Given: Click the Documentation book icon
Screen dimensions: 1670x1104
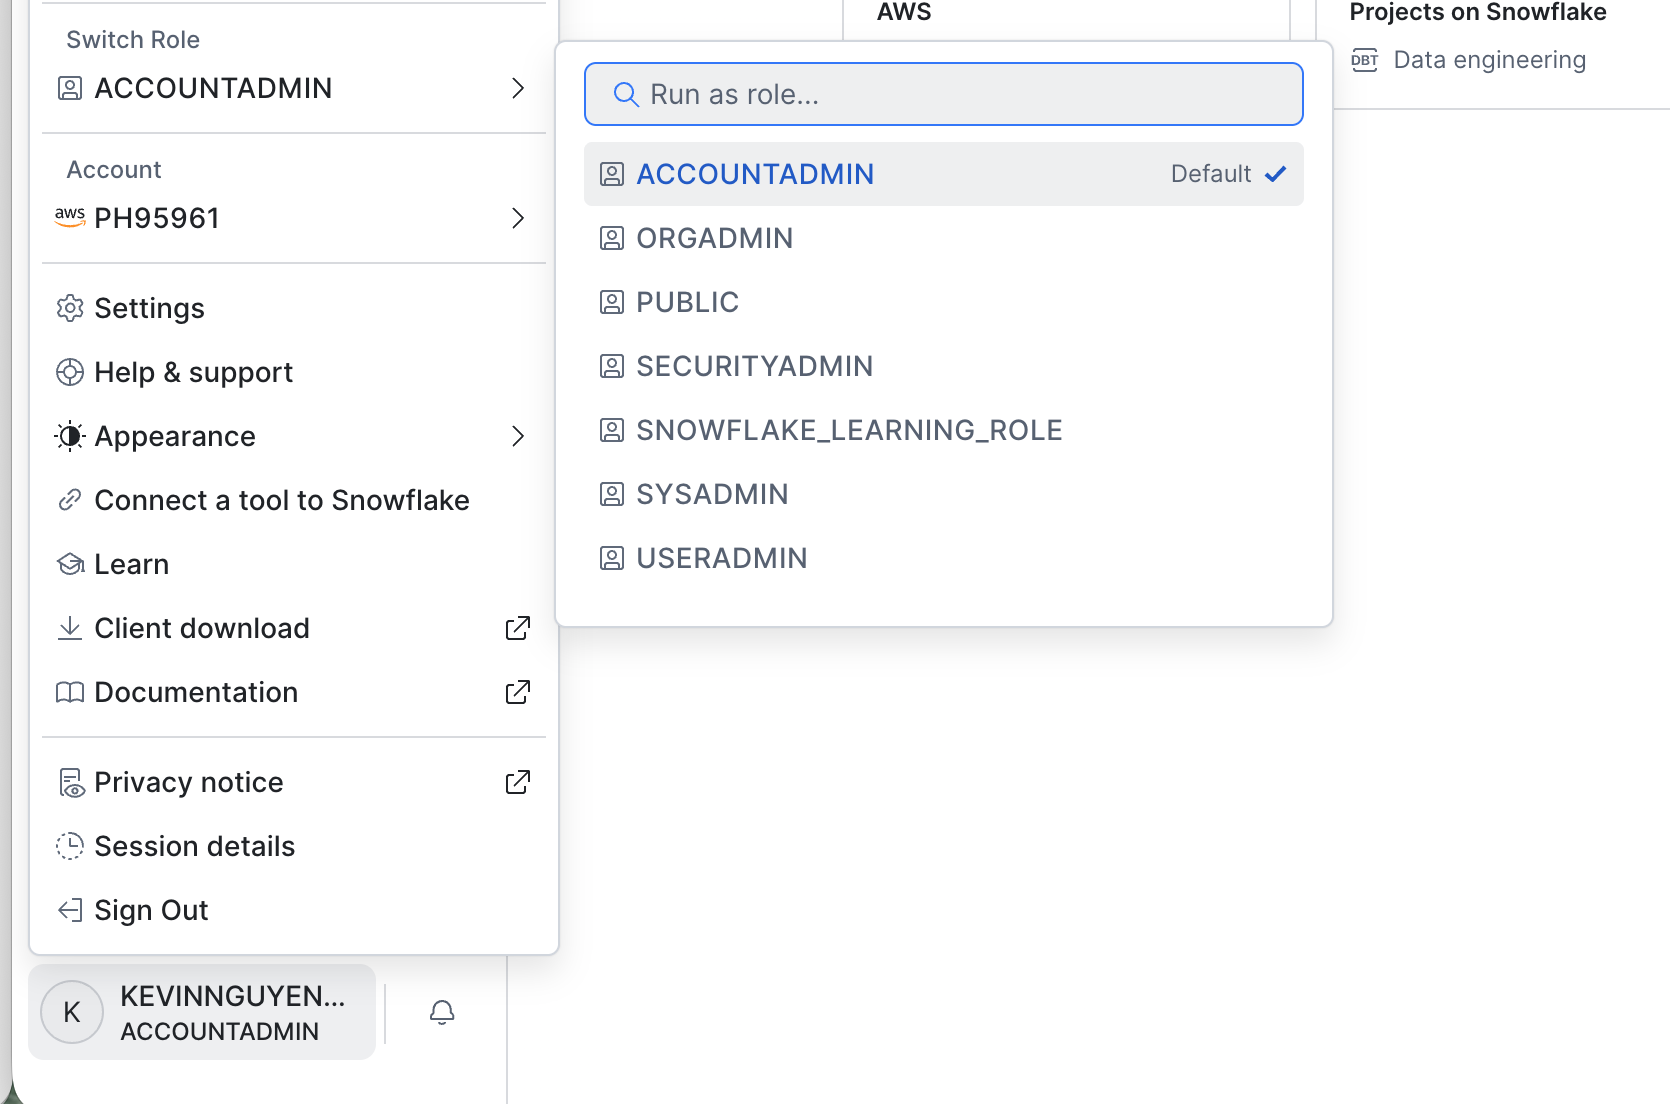Looking at the screenshot, I should coord(70,692).
